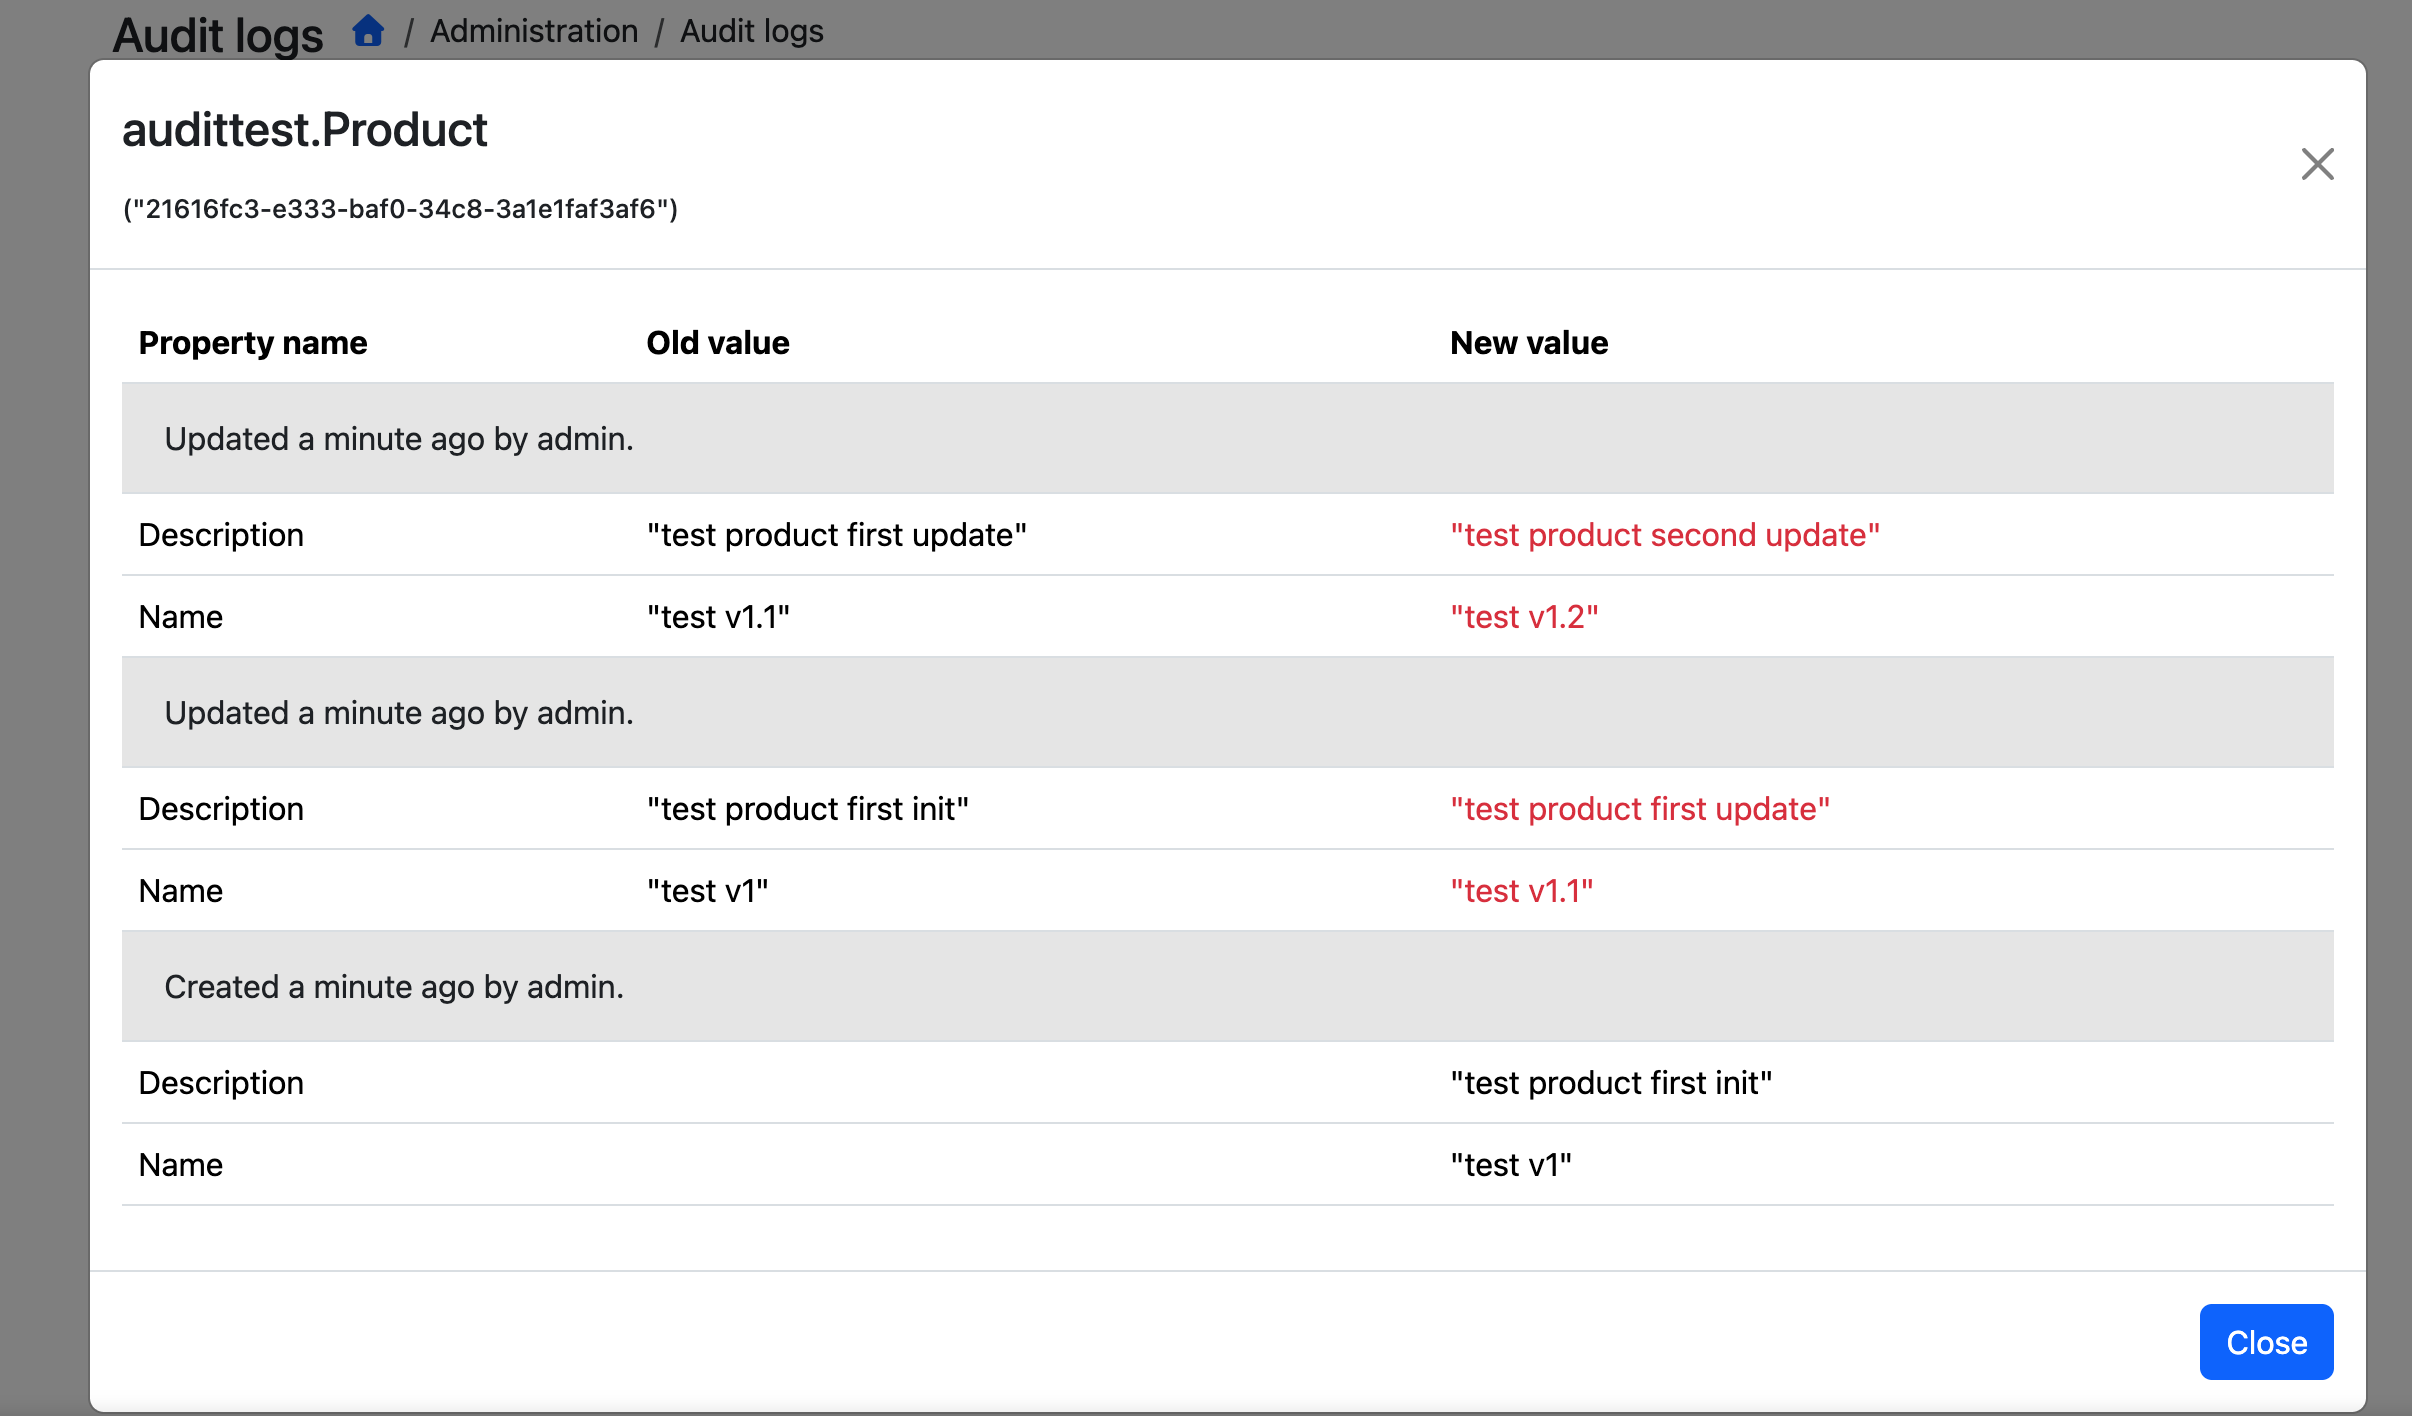Screen dimensions: 2412x1416
Task: Click the "test v1" created name value
Action: tap(1510, 1165)
